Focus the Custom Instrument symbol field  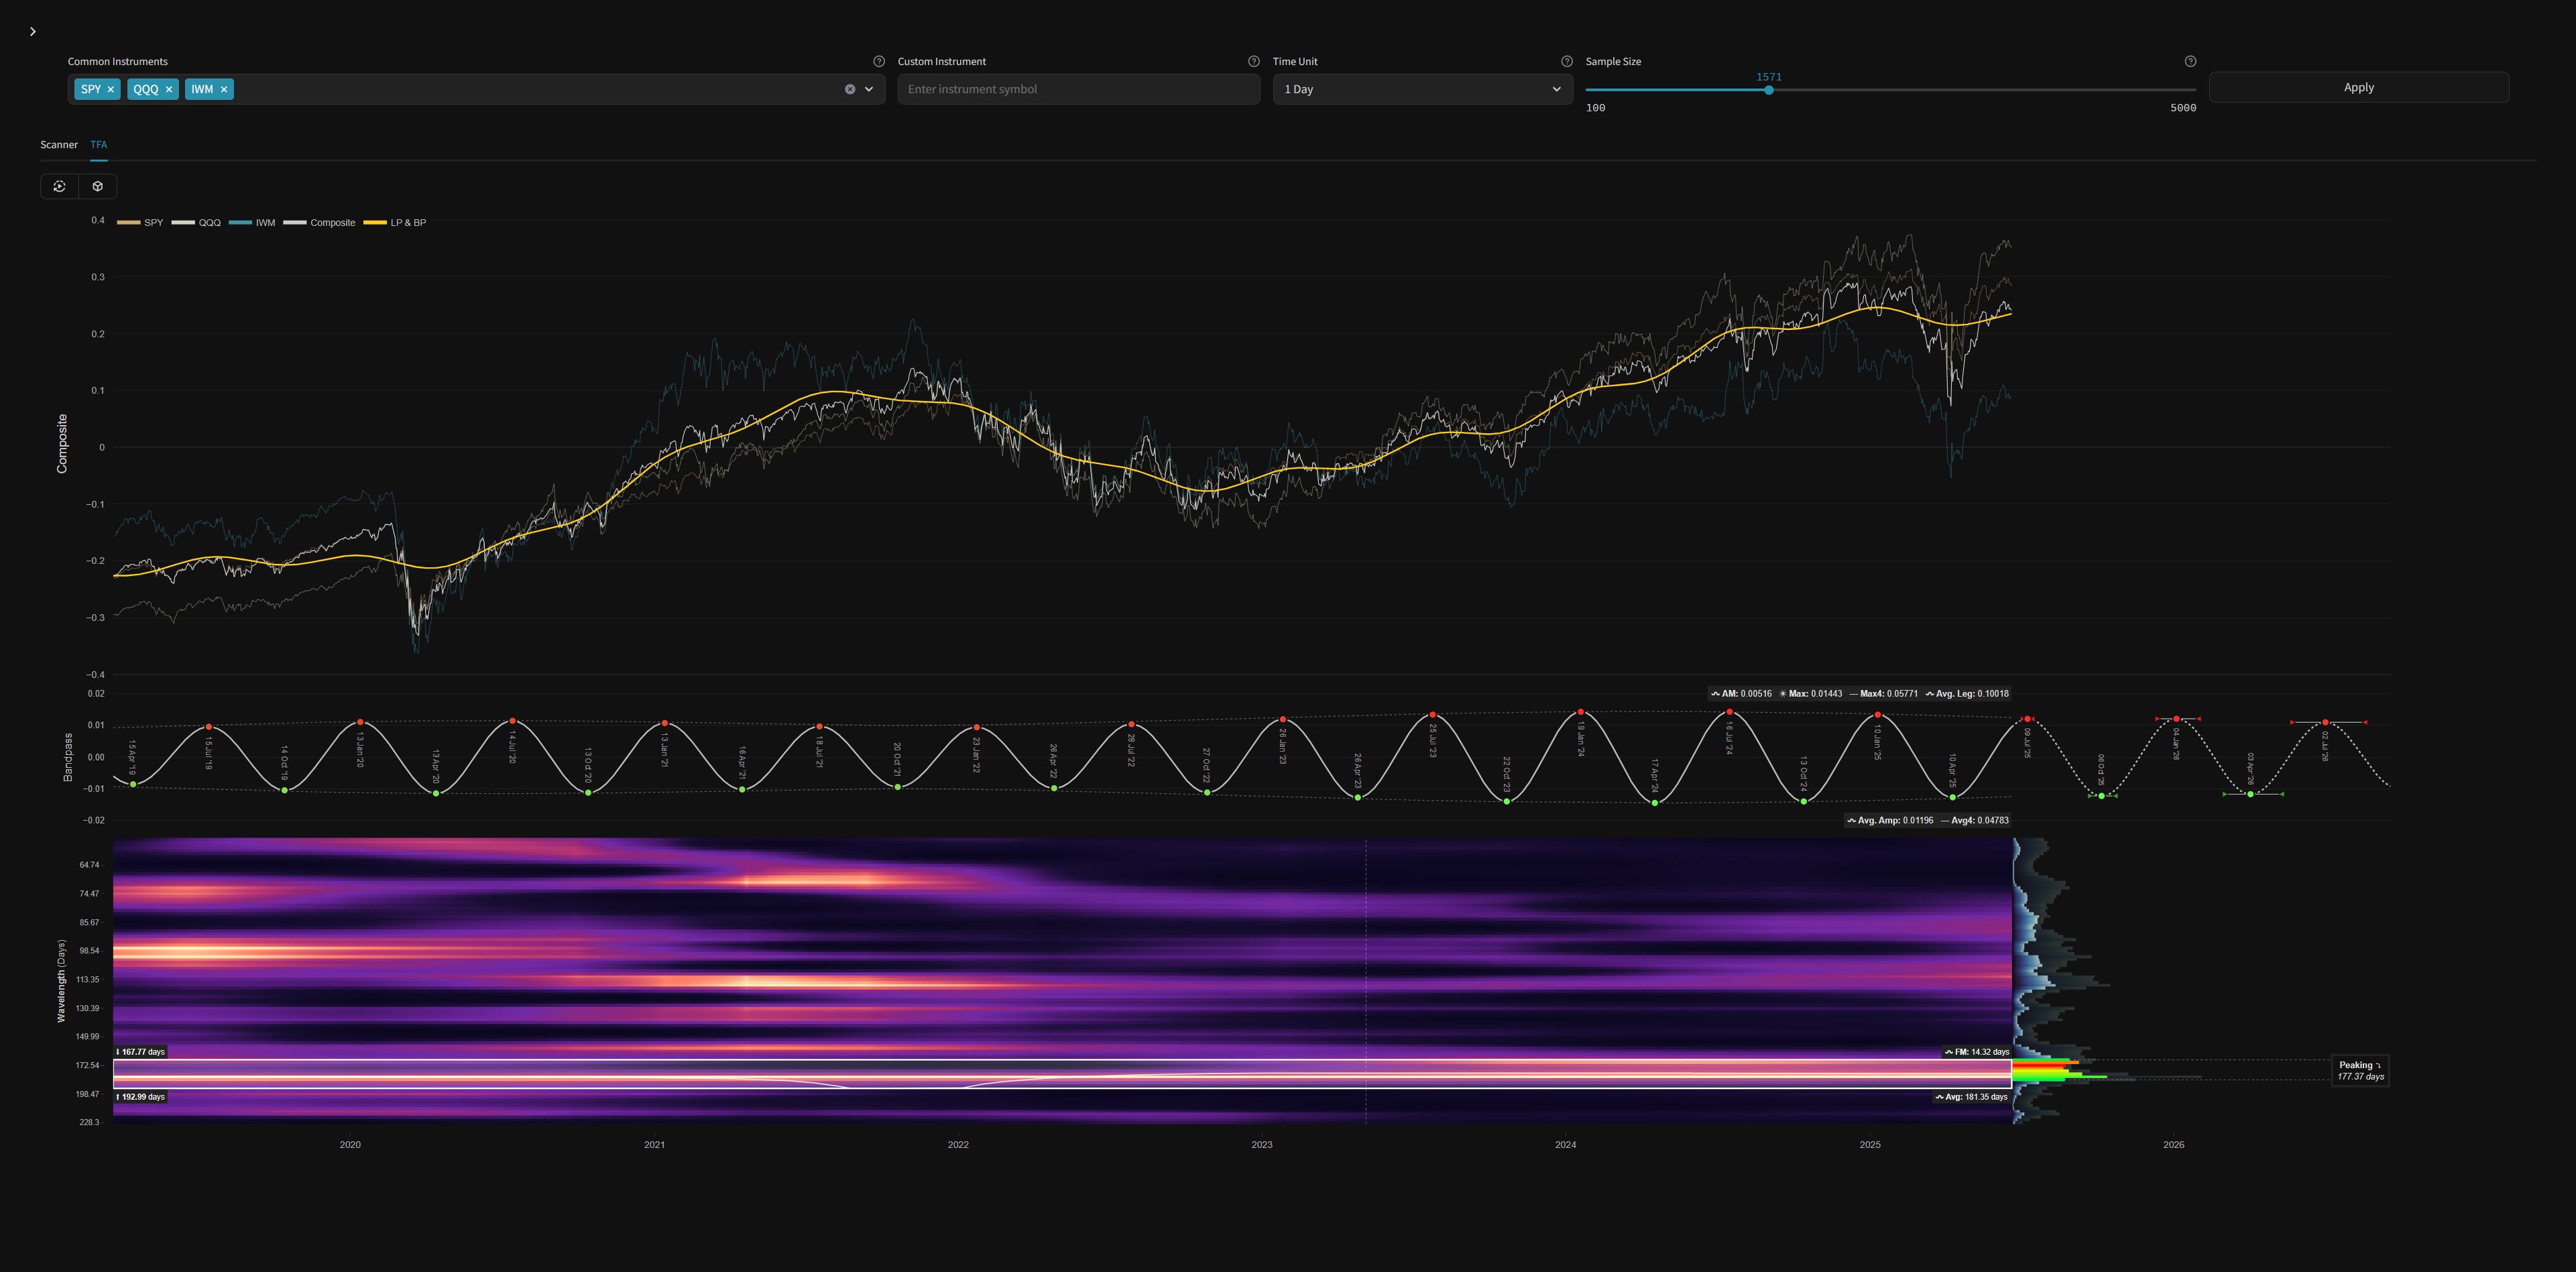1077,90
